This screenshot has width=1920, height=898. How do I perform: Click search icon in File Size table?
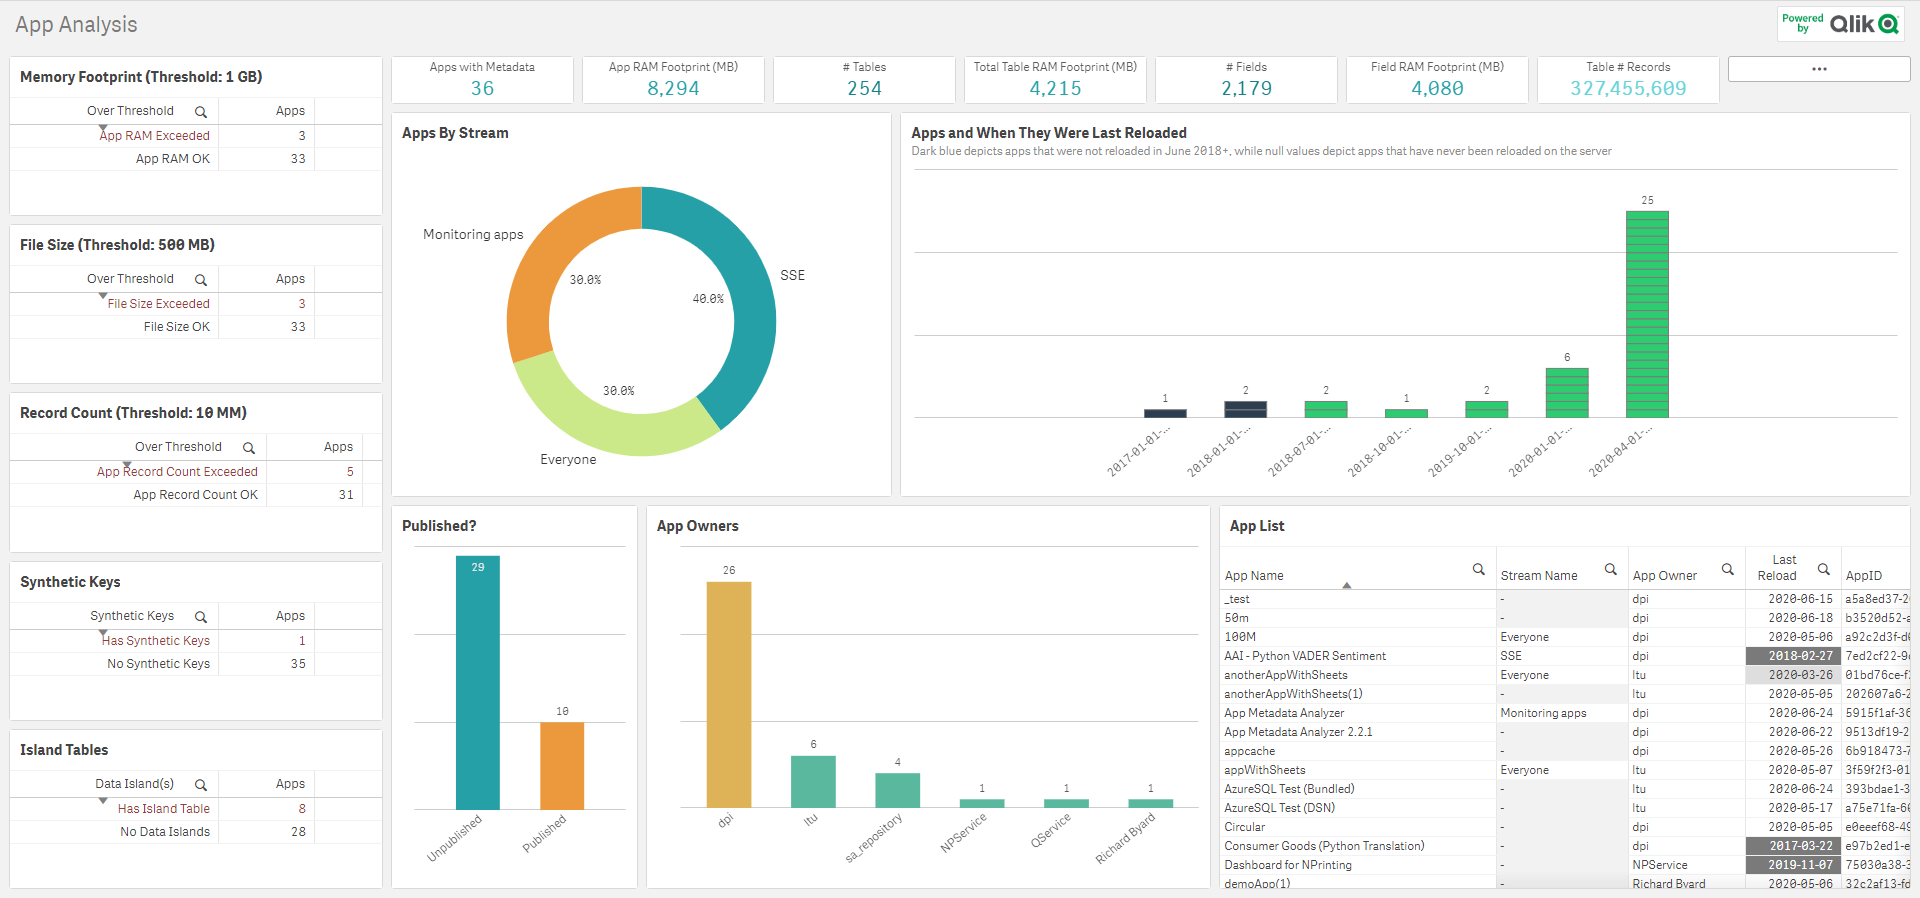coord(201,280)
